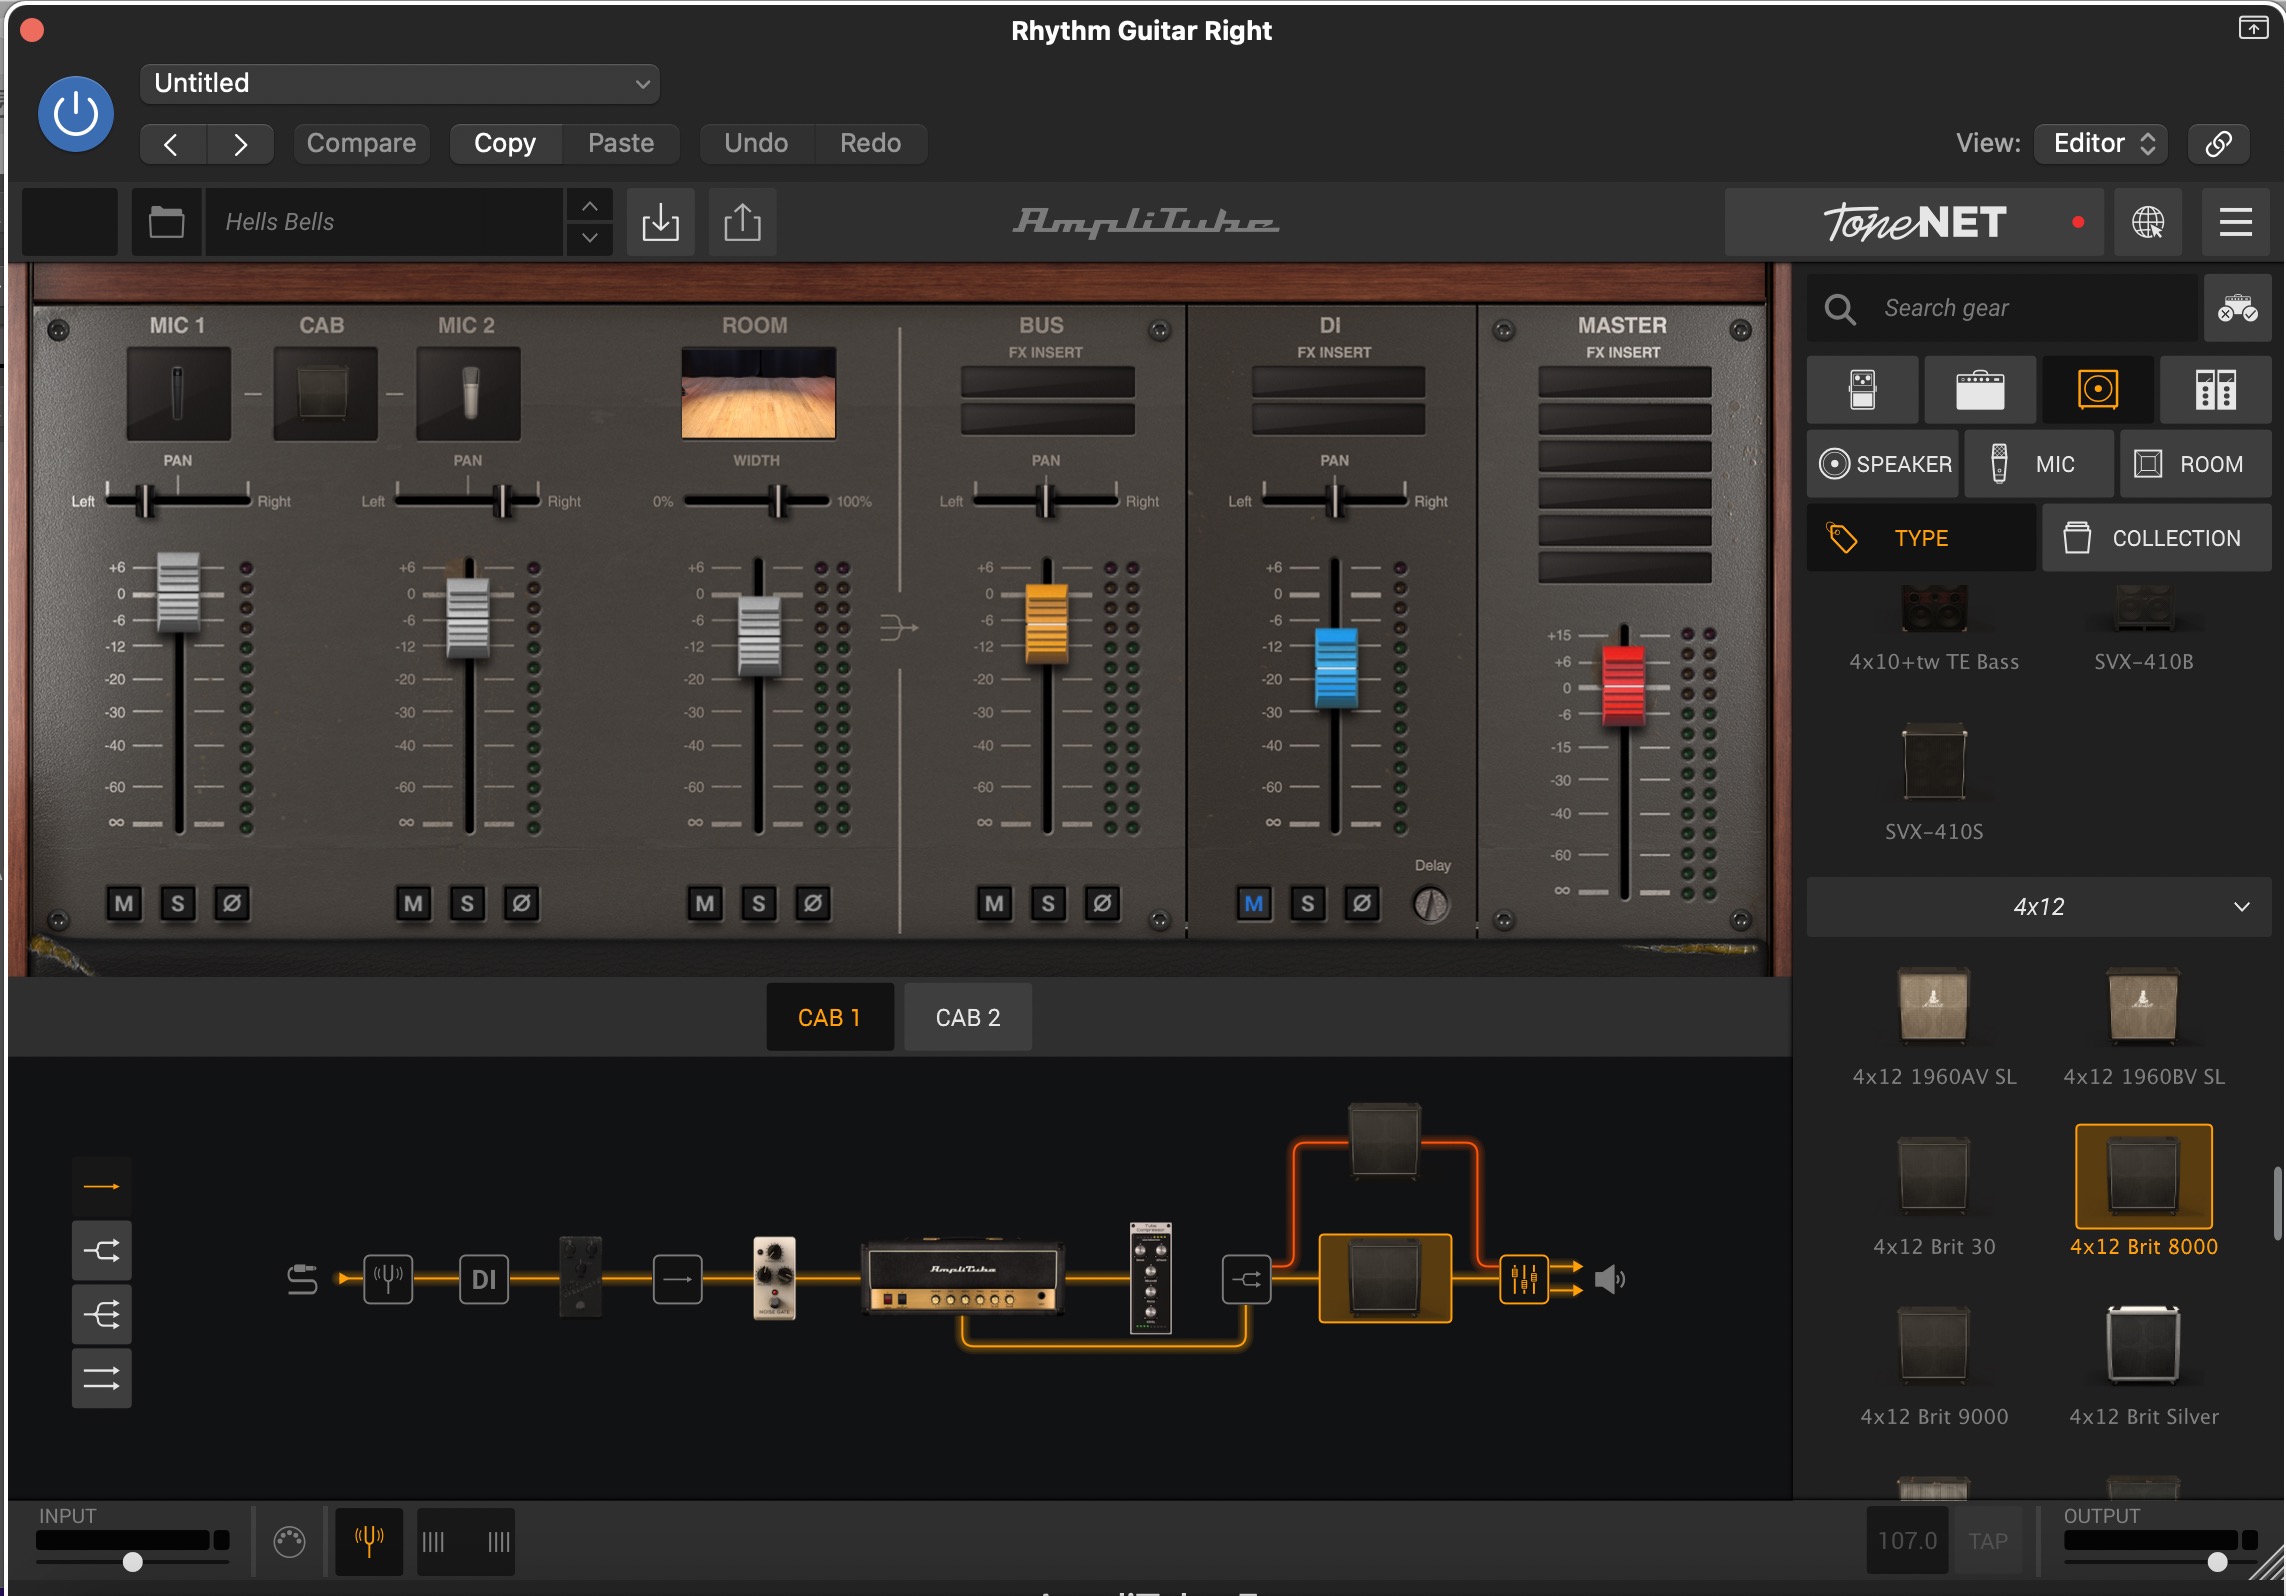Solo the ROOM channel

759,904
